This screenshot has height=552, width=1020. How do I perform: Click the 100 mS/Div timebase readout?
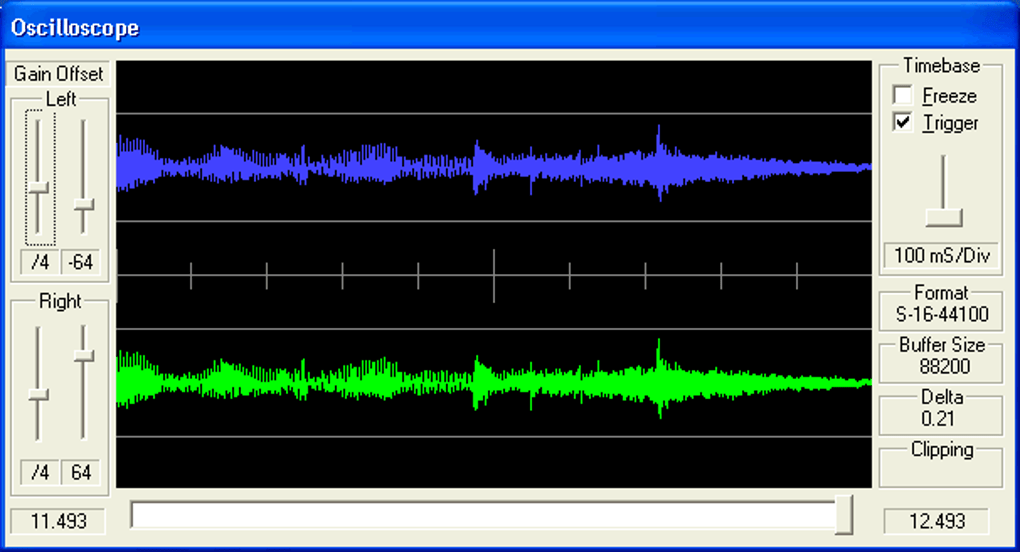[x=942, y=256]
